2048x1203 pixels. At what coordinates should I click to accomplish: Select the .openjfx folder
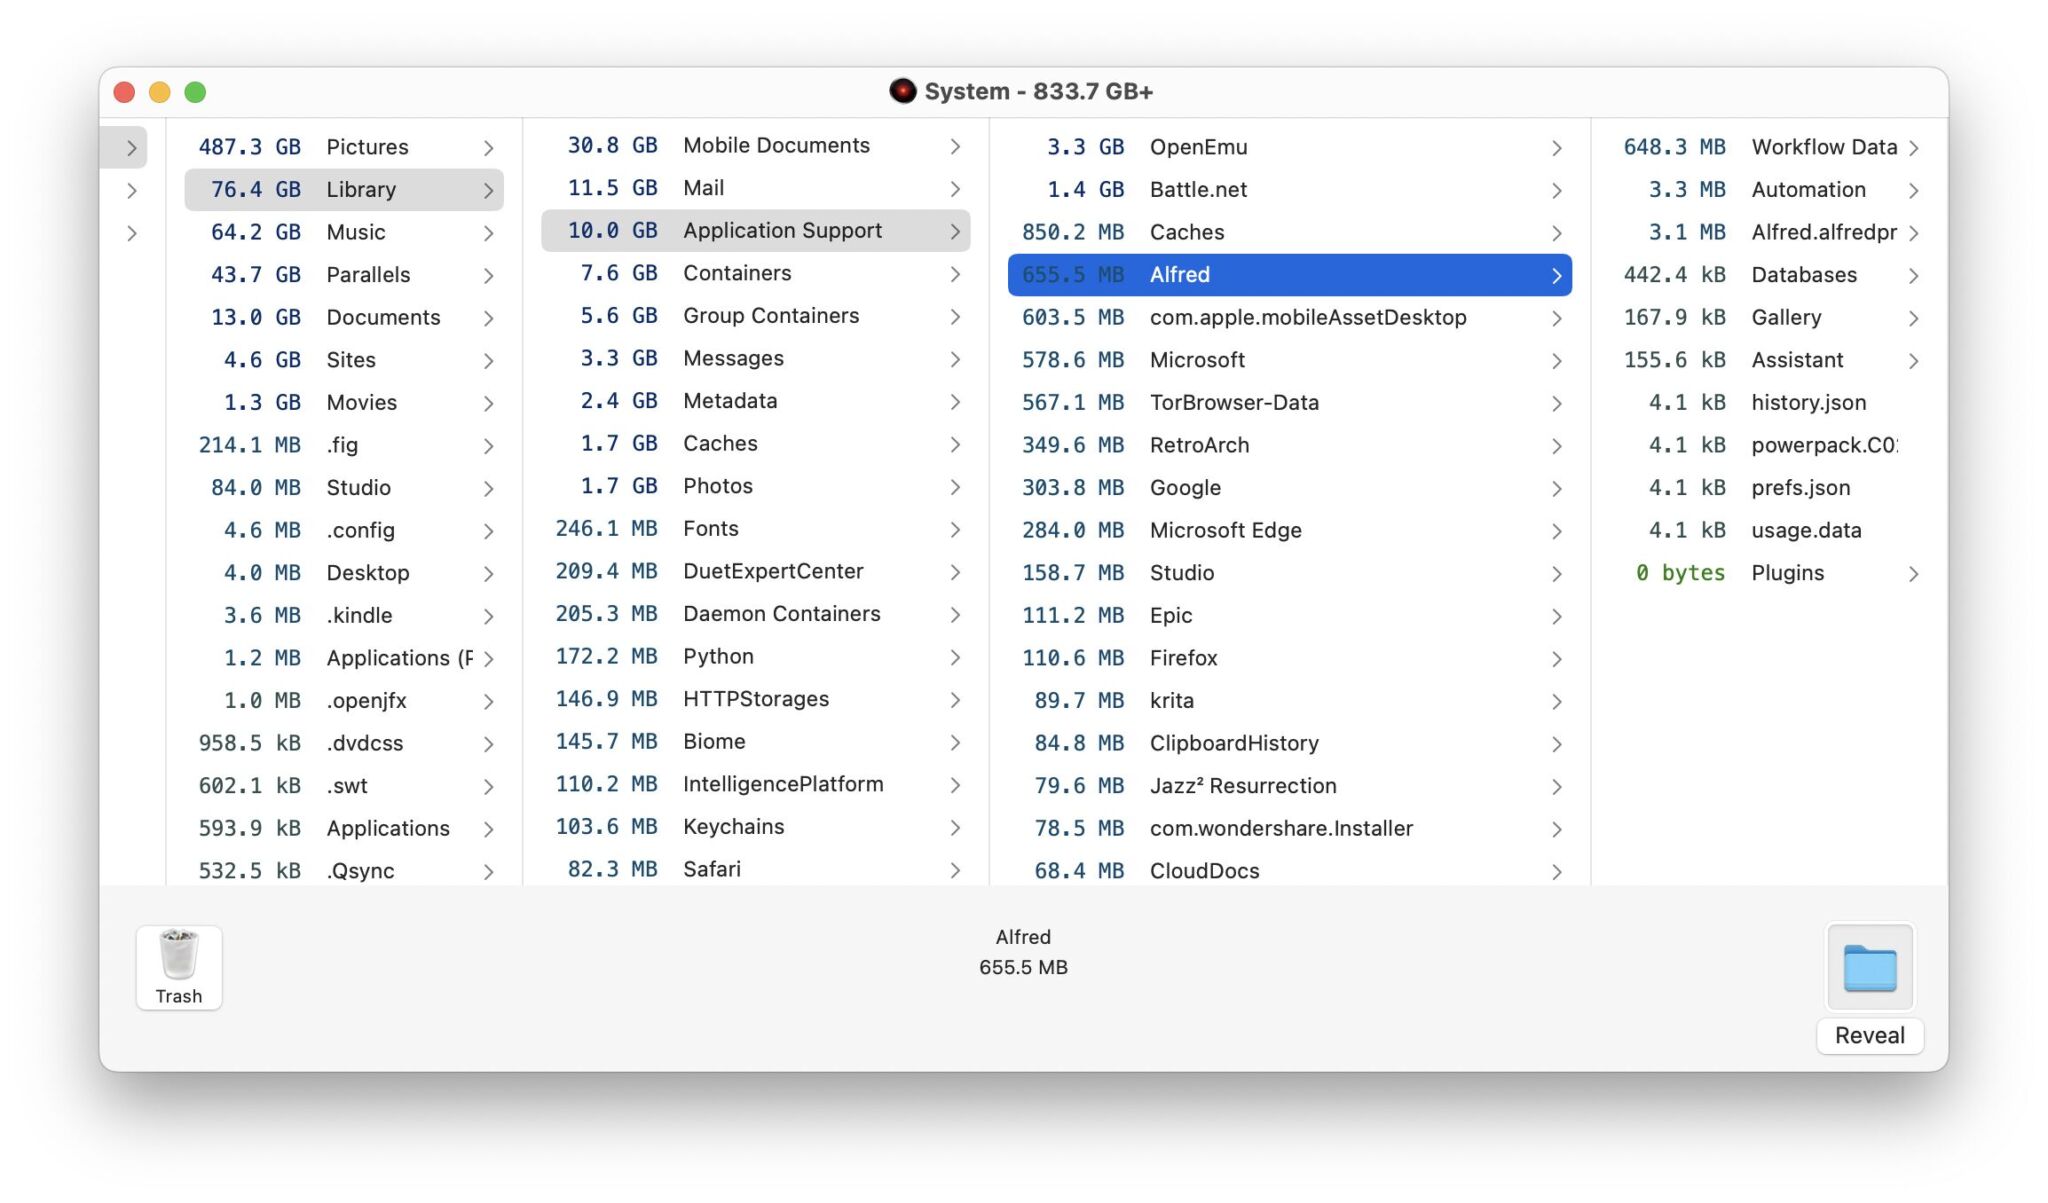click(x=344, y=701)
